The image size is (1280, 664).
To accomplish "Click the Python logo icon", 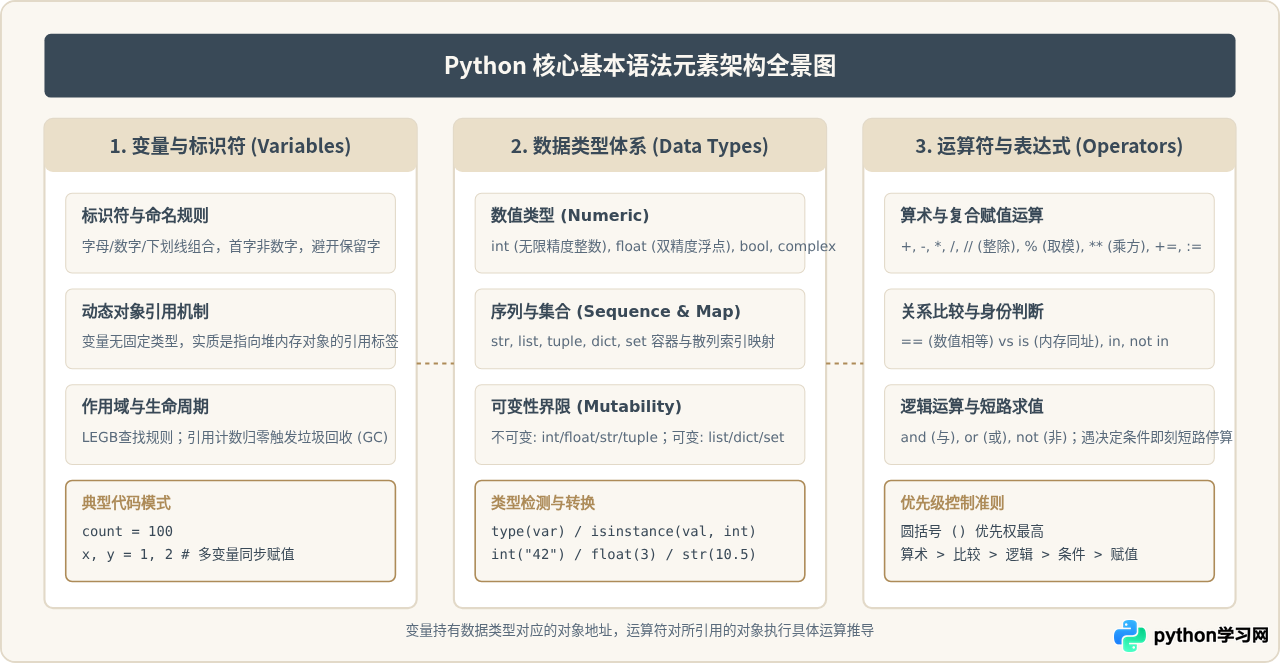I will point(1130,636).
